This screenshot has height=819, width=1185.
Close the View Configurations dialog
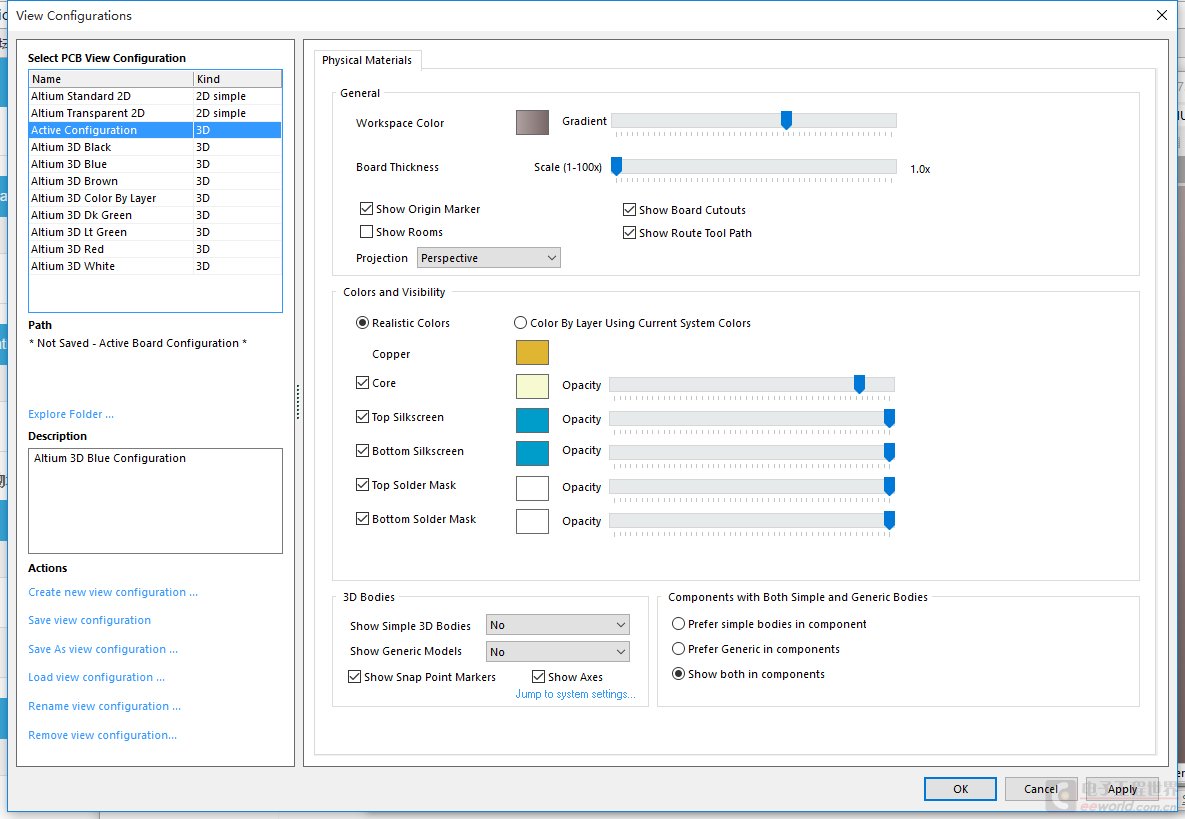1162,15
